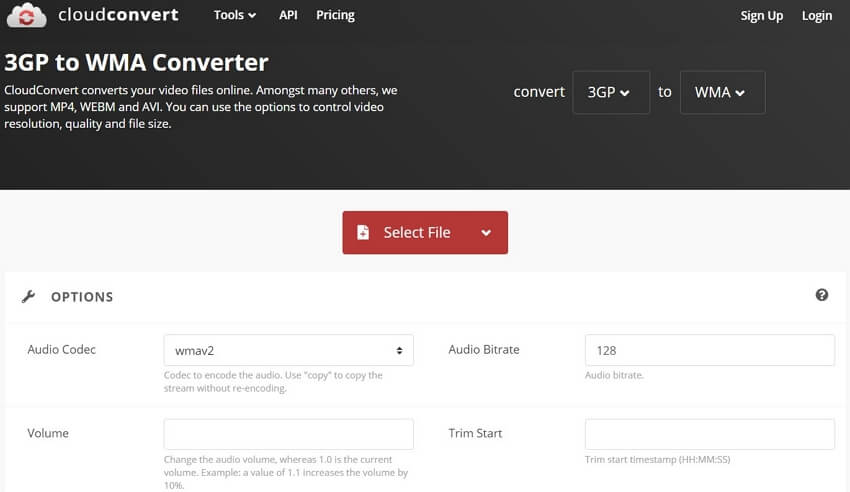Click the Trim Start input field
This screenshot has height=492, width=850.
coord(710,434)
